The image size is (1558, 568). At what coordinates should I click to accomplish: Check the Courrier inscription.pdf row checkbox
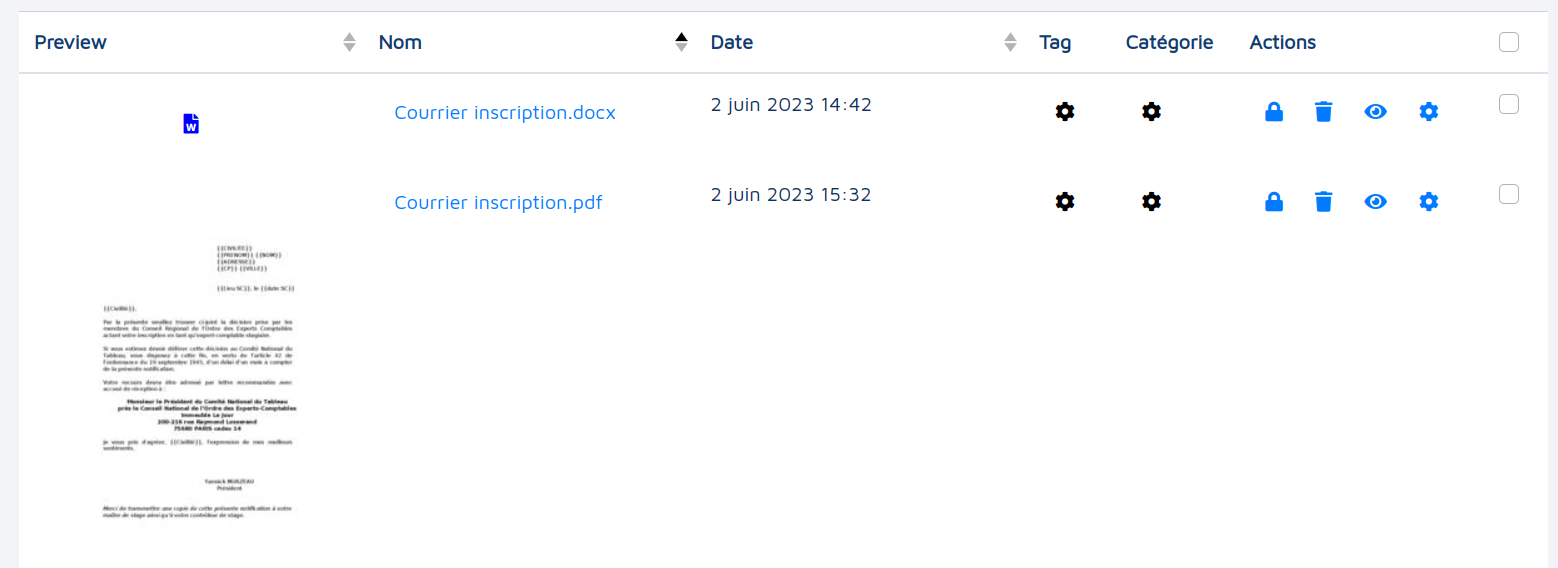(1509, 194)
